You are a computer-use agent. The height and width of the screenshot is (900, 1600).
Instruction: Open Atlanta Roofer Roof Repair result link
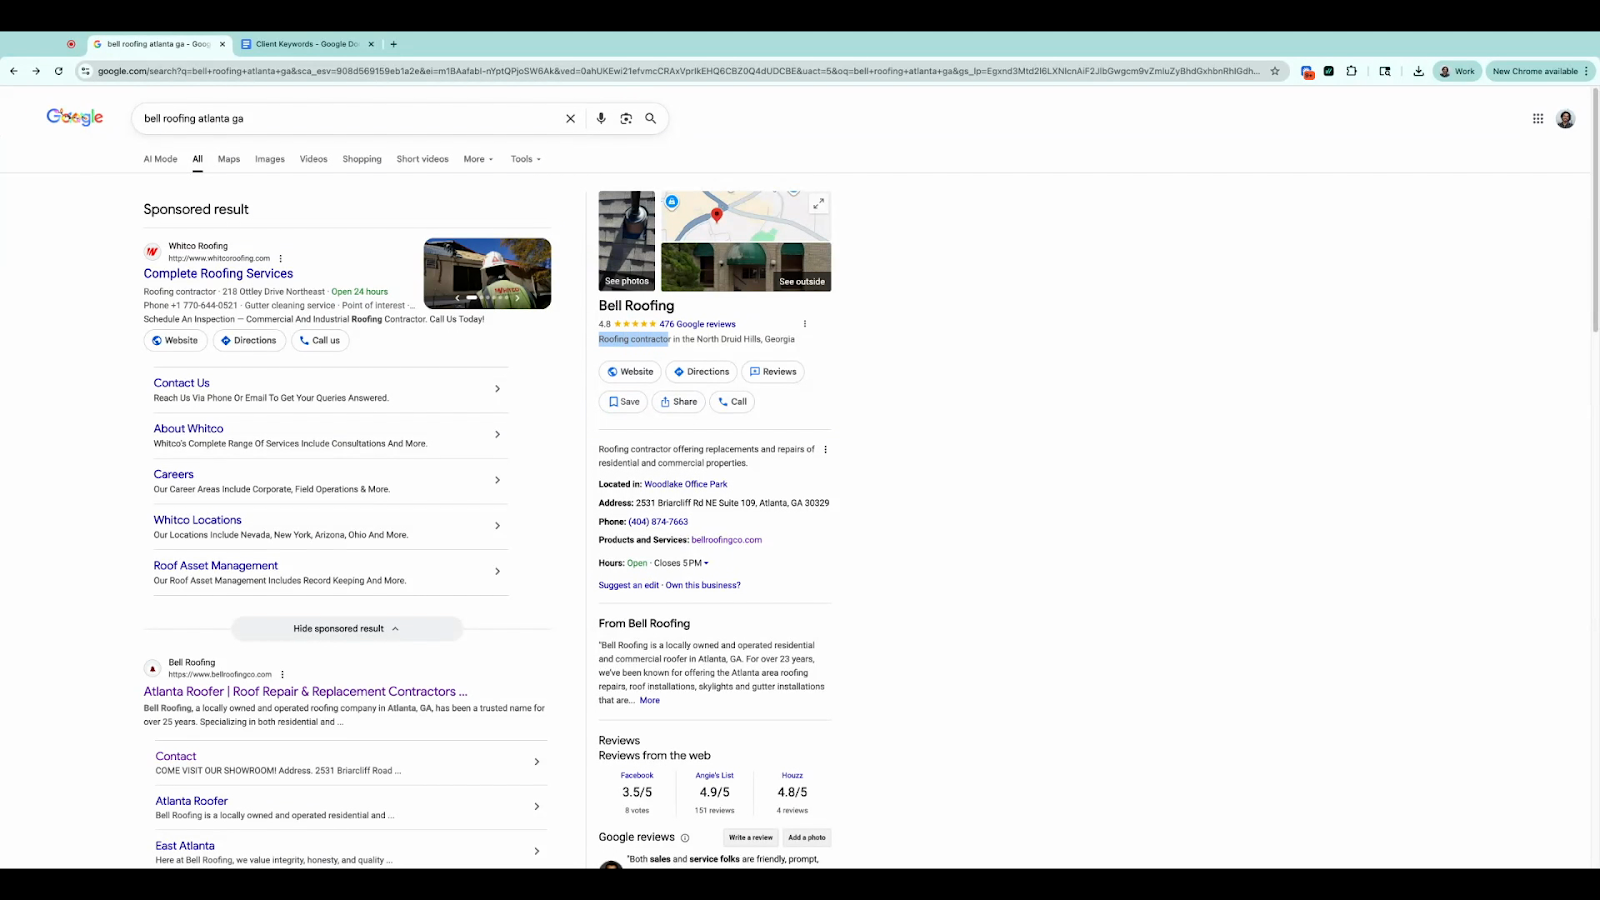coord(305,692)
